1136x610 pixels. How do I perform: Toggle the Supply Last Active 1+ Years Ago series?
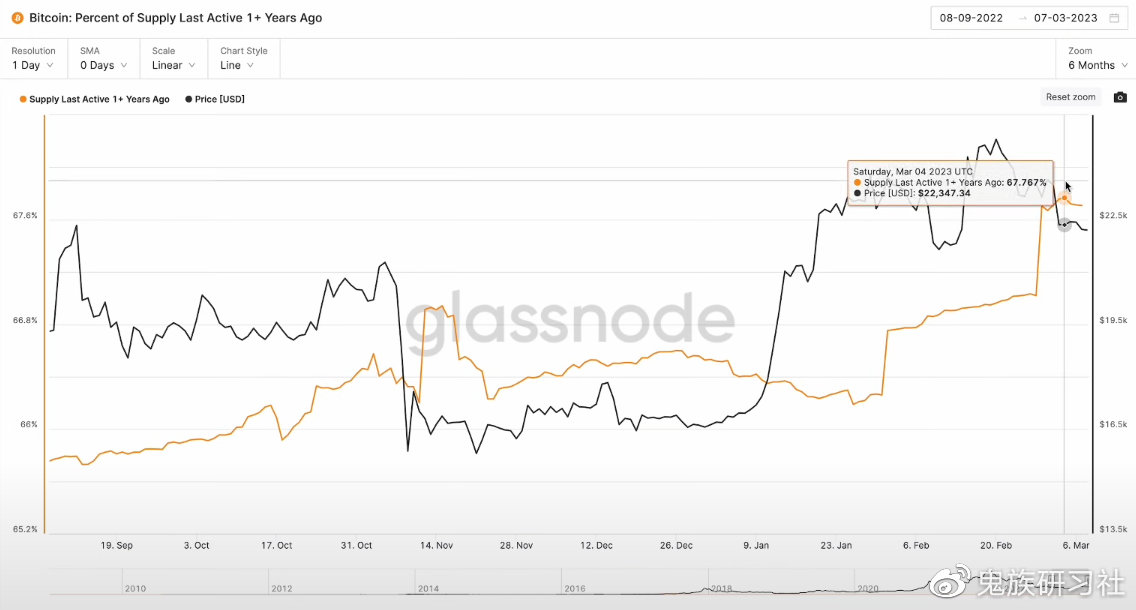point(99,99)
